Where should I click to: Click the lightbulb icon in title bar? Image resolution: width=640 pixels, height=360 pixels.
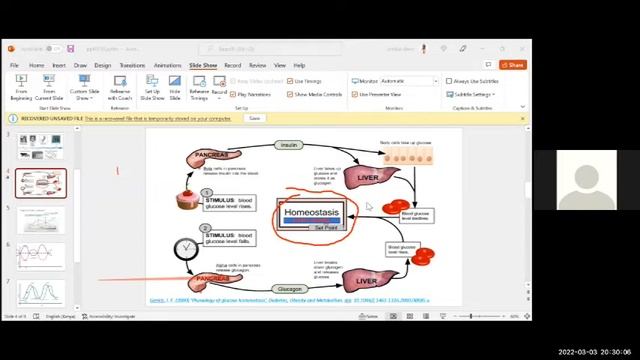click(444, 49)
